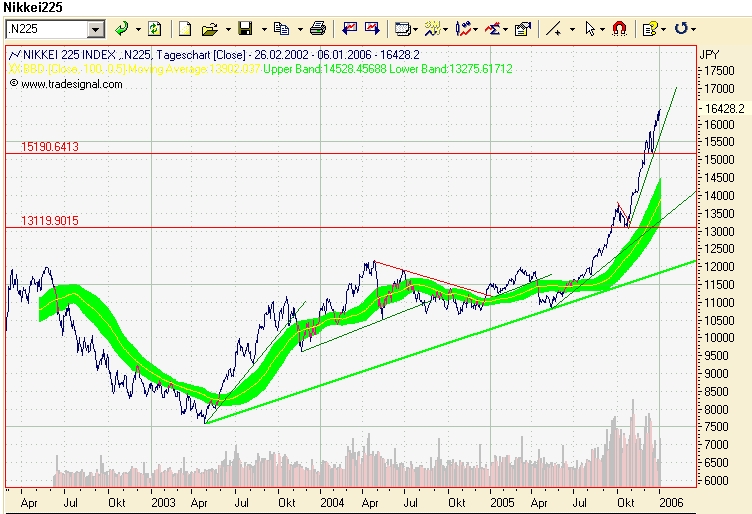752x514 pixels.
Task: Expand the drawing tool dropdown arrow
Action: coord(572,30)
